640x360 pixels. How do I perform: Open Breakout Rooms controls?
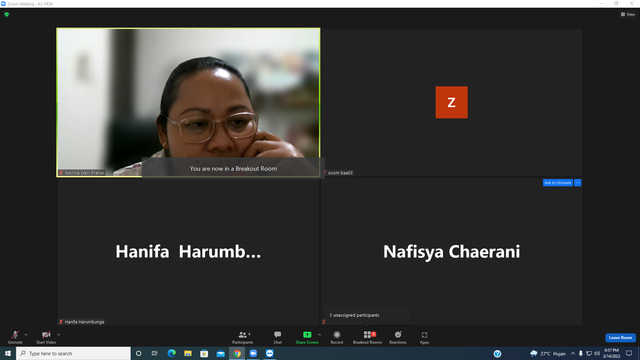(367, 337)
